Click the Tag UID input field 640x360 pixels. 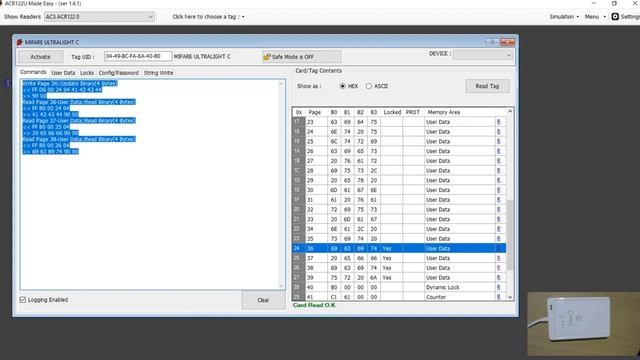[138, 56]
